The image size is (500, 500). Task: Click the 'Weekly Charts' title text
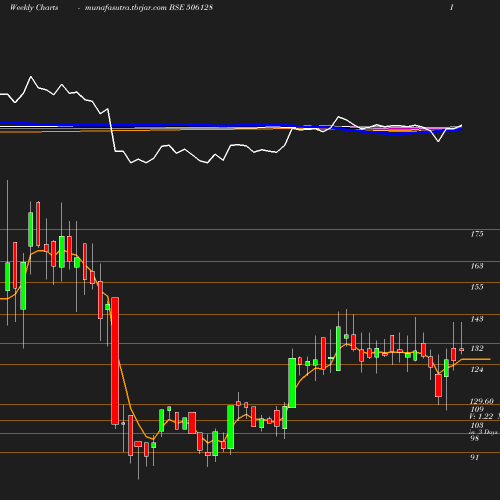34,7
